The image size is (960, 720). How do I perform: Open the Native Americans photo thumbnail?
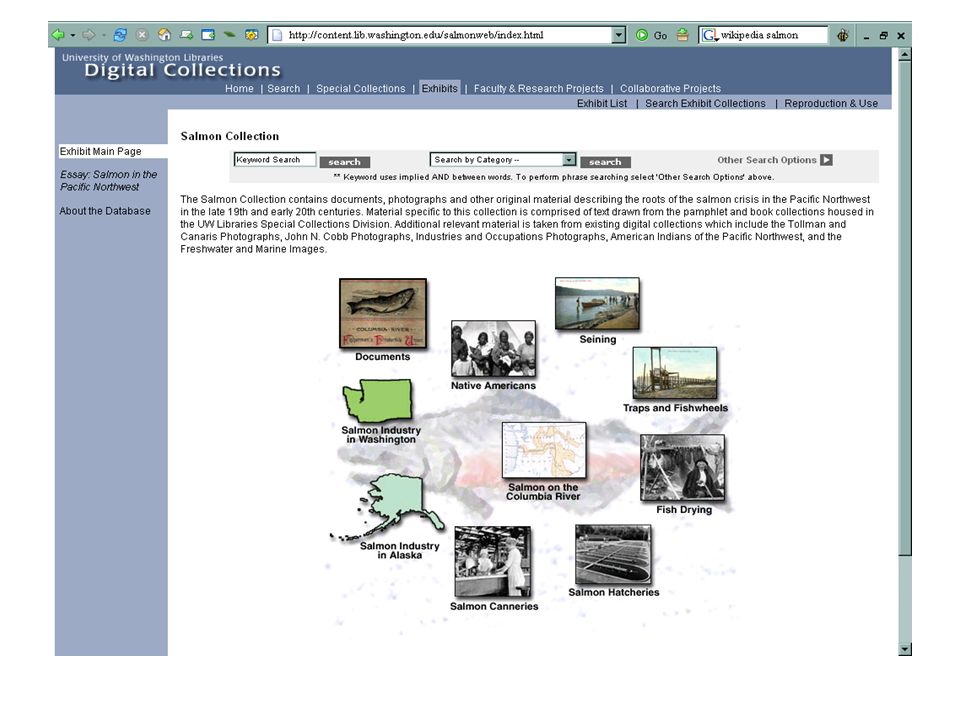[493, 348]
